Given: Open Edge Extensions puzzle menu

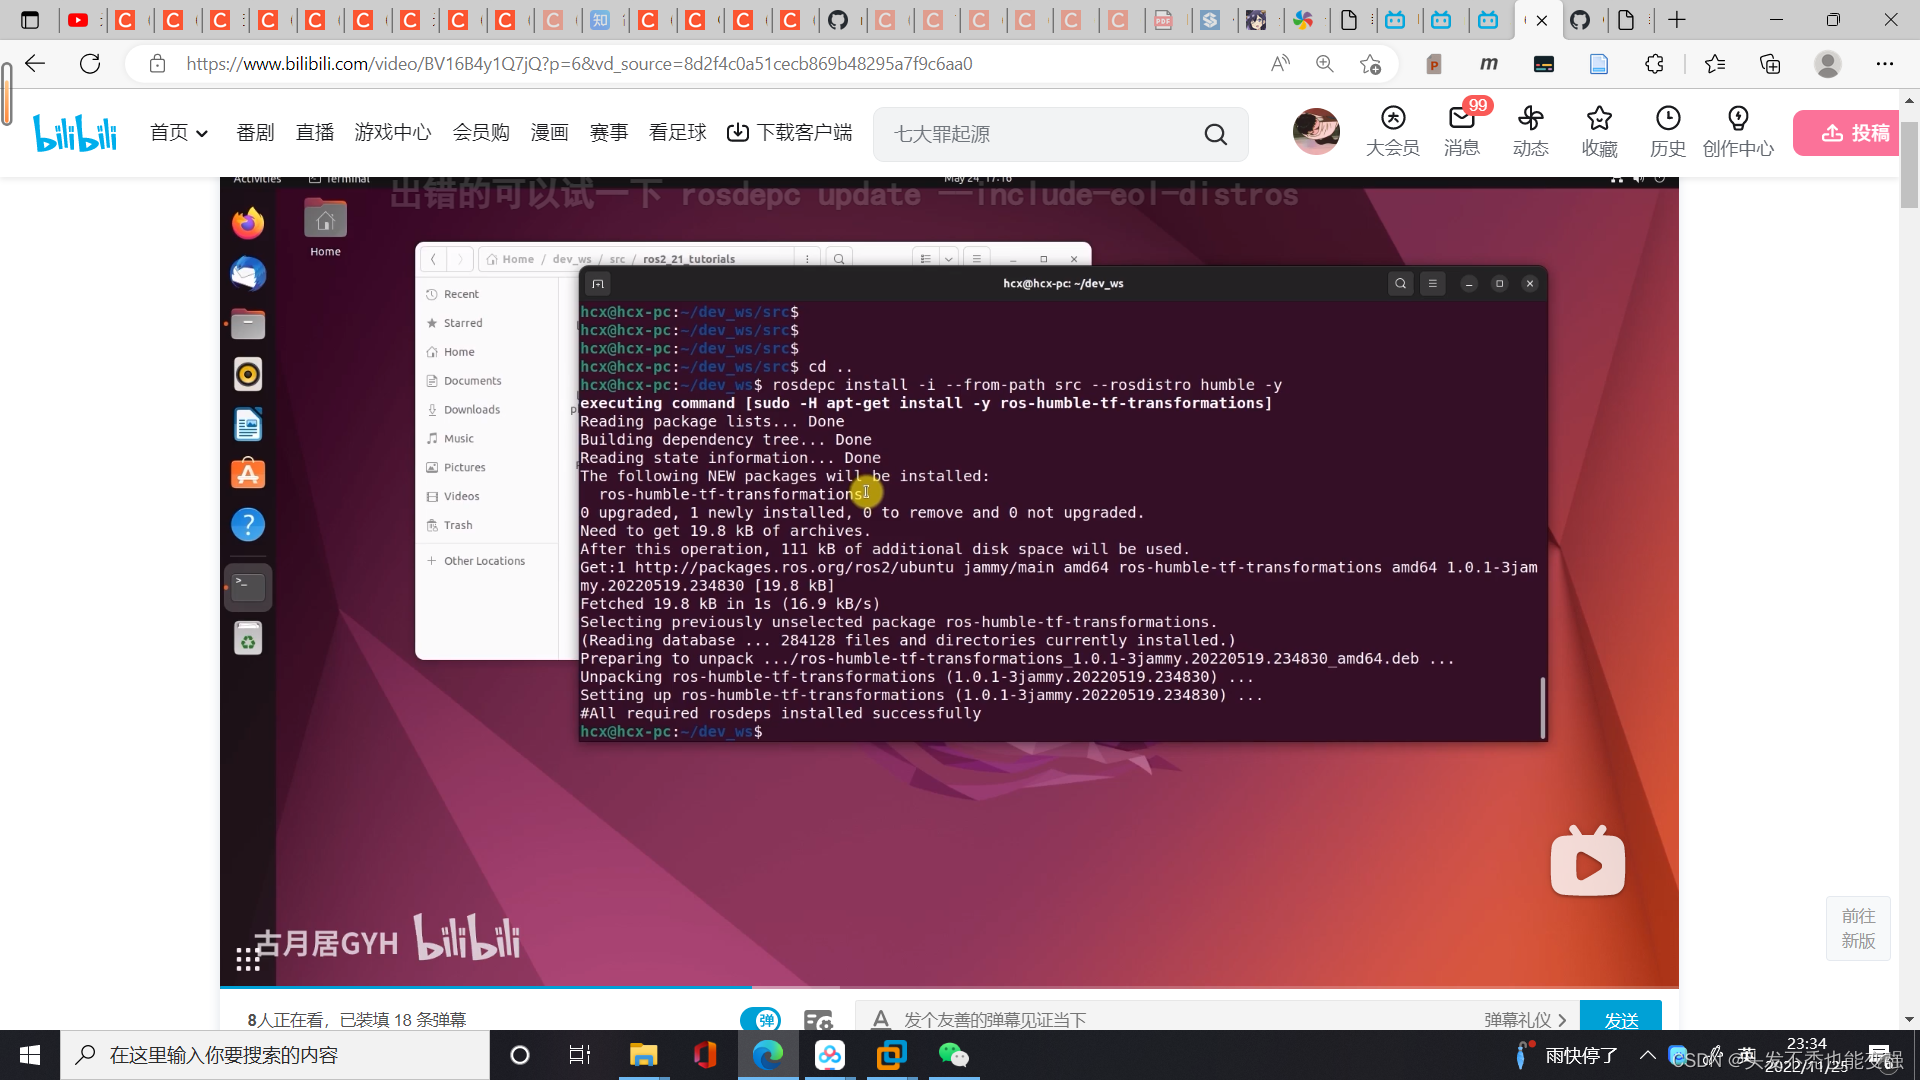Looking at the screenshot, I should [1654, 64].
